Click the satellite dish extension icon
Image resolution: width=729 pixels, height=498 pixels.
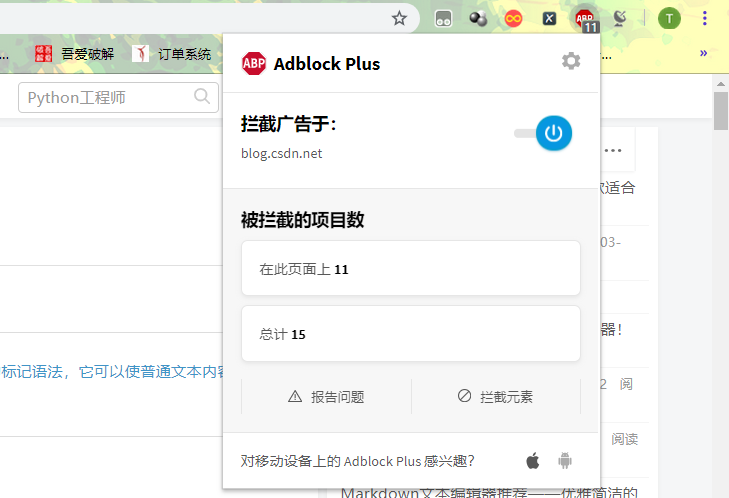(x=620, y=19)
